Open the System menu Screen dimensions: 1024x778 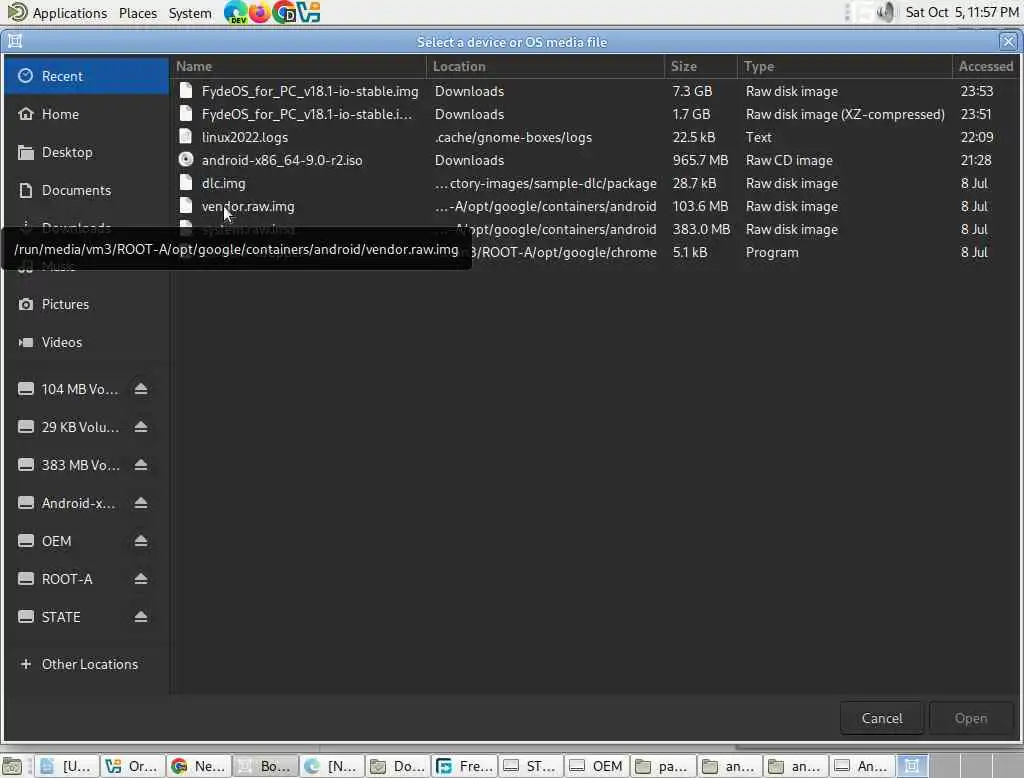pyautogui.click(x=190, y=12)
